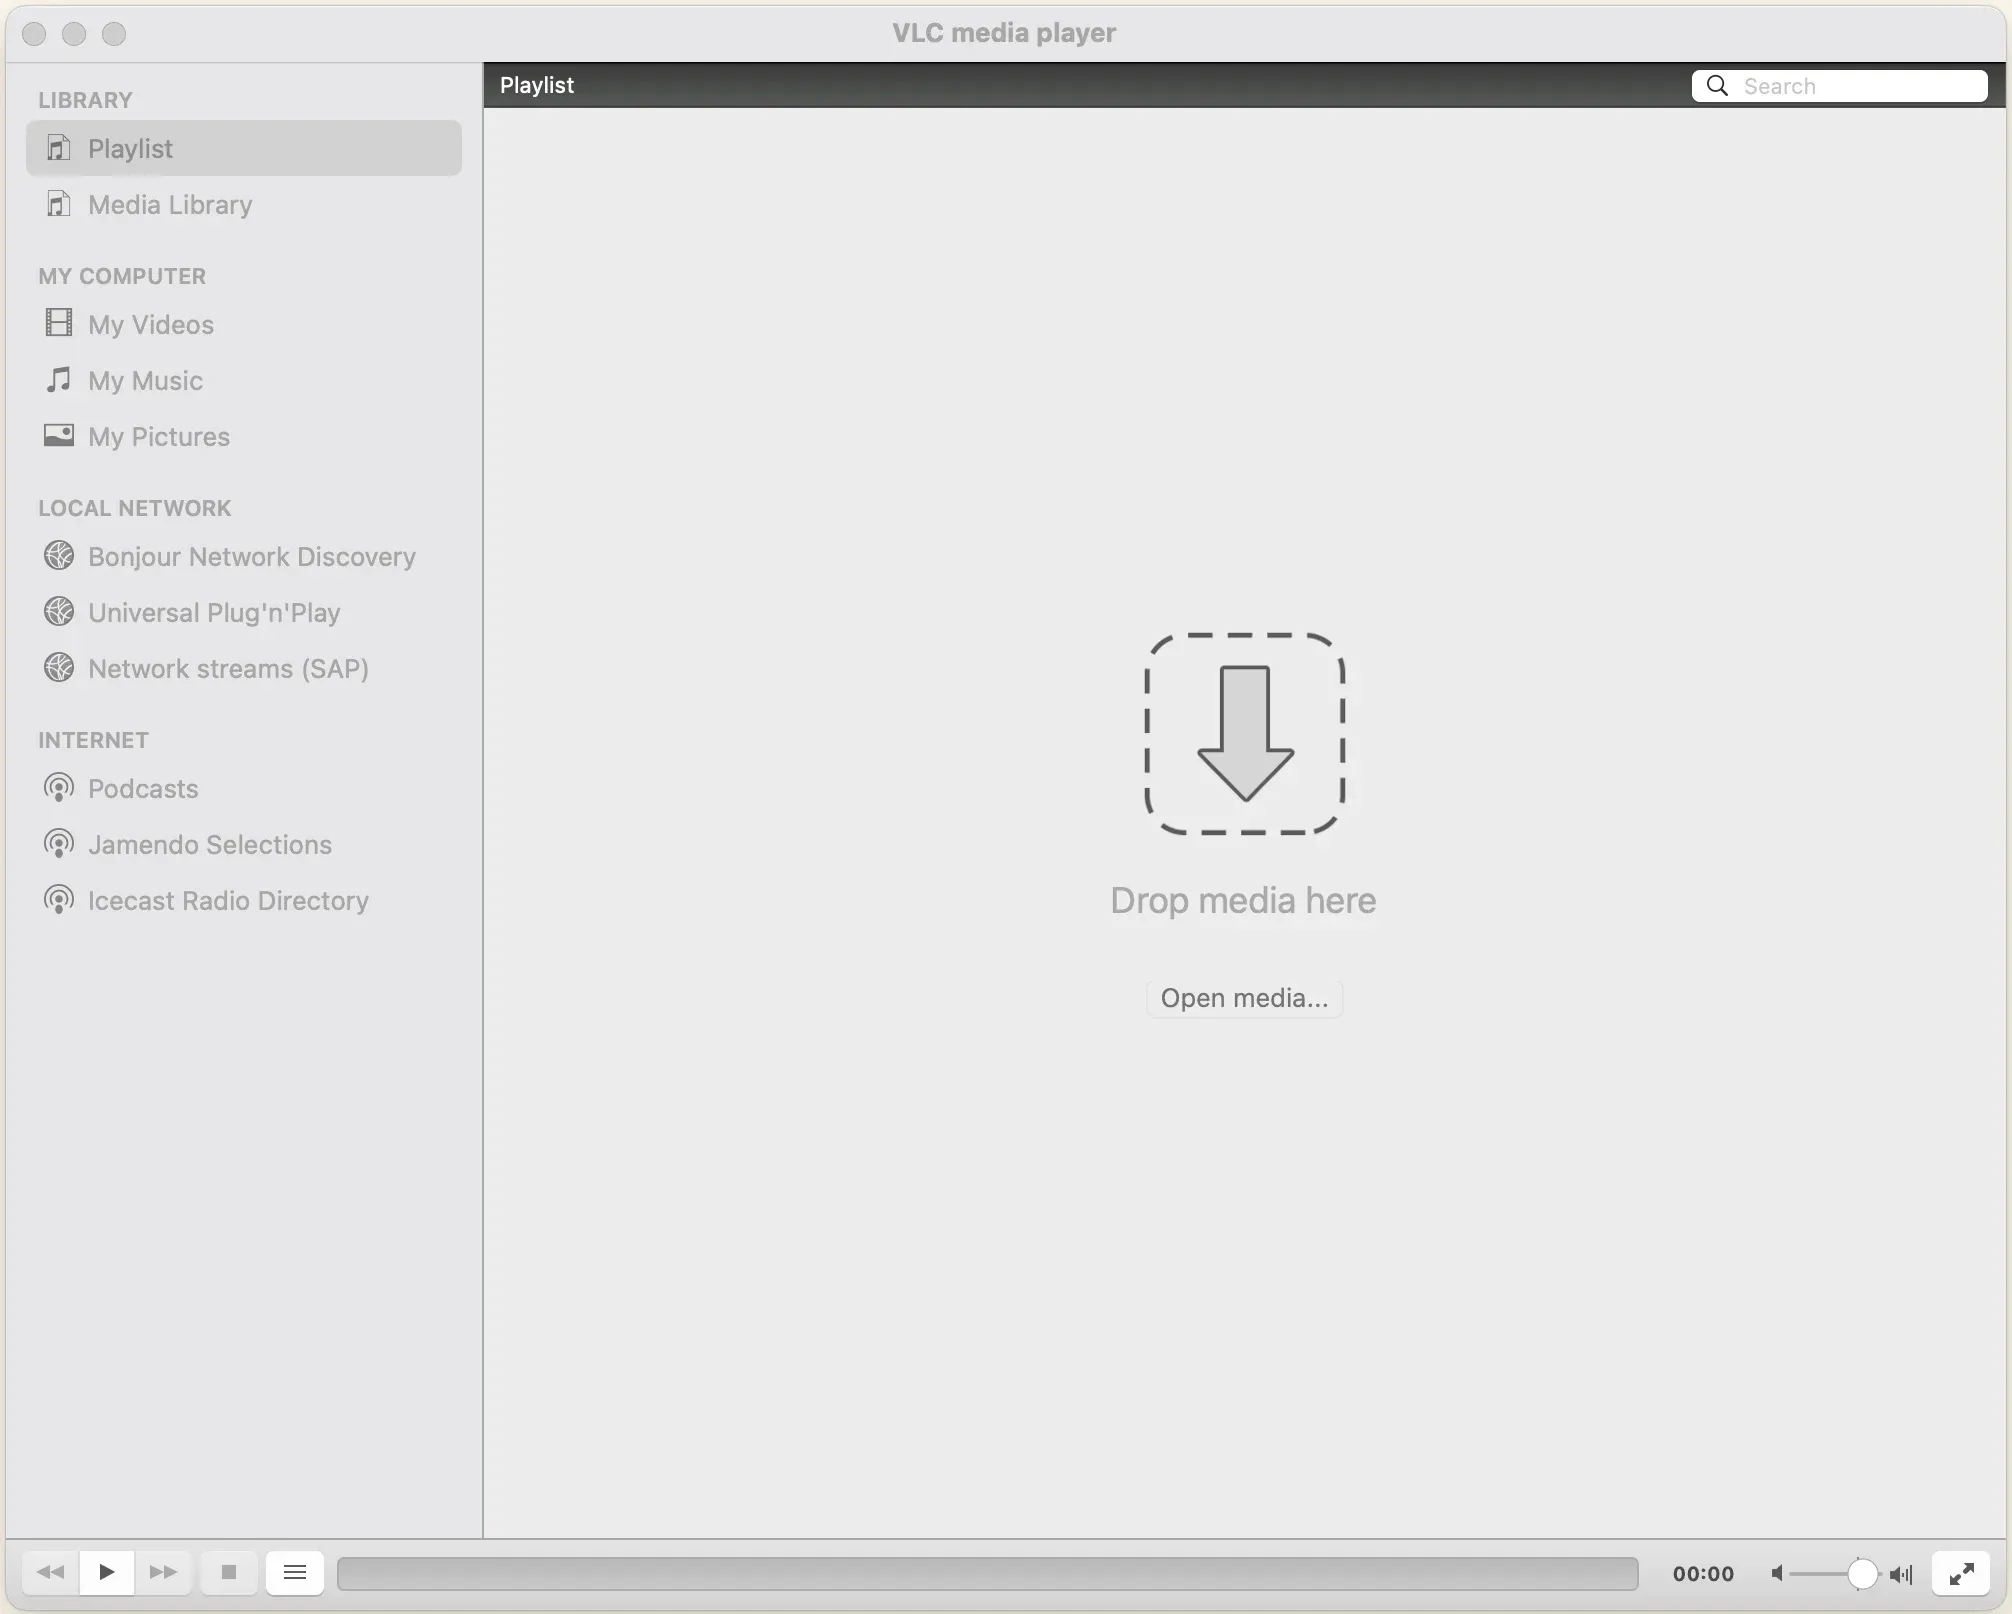Click the broadcast icon beside Icecast Radio Directory
The height and width of the screenshot is (1614, 2012).
click(59, 900)
